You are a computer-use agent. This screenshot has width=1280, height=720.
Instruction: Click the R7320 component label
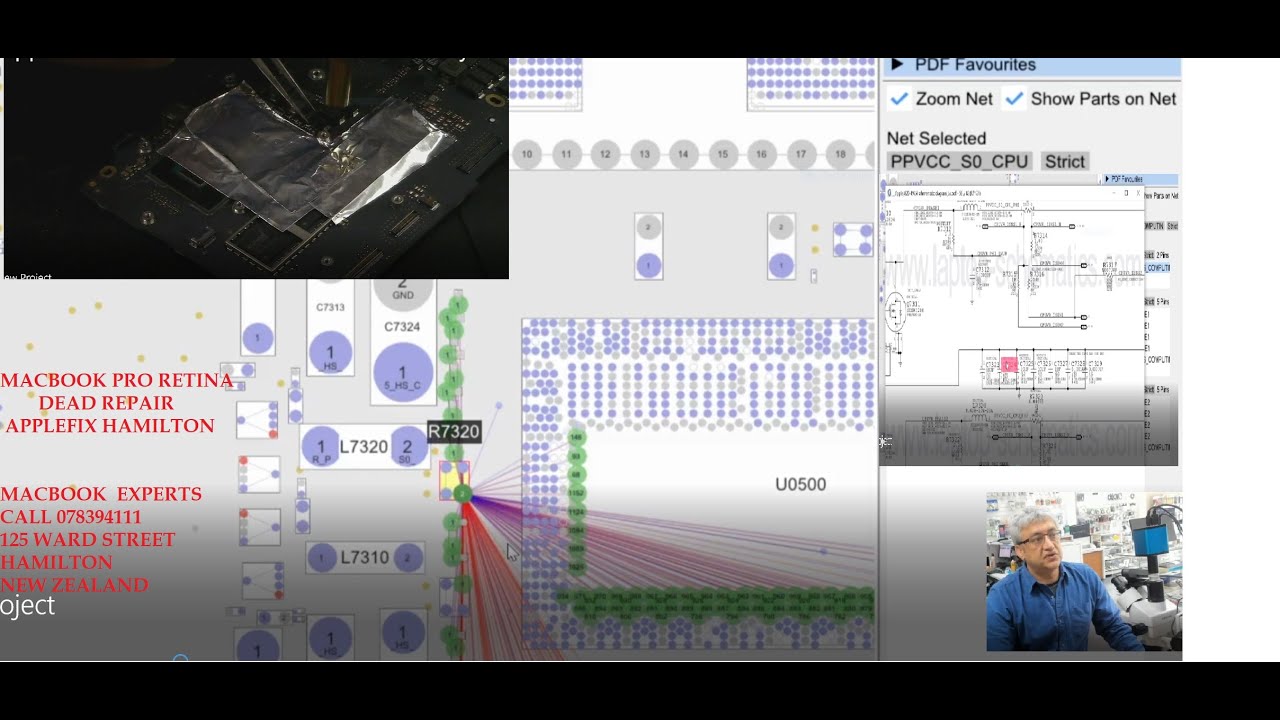click(x=454, y=432)
